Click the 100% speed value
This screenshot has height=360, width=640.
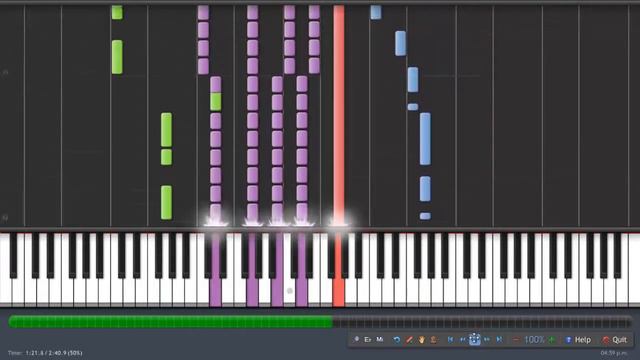click(x=534, y=340)
